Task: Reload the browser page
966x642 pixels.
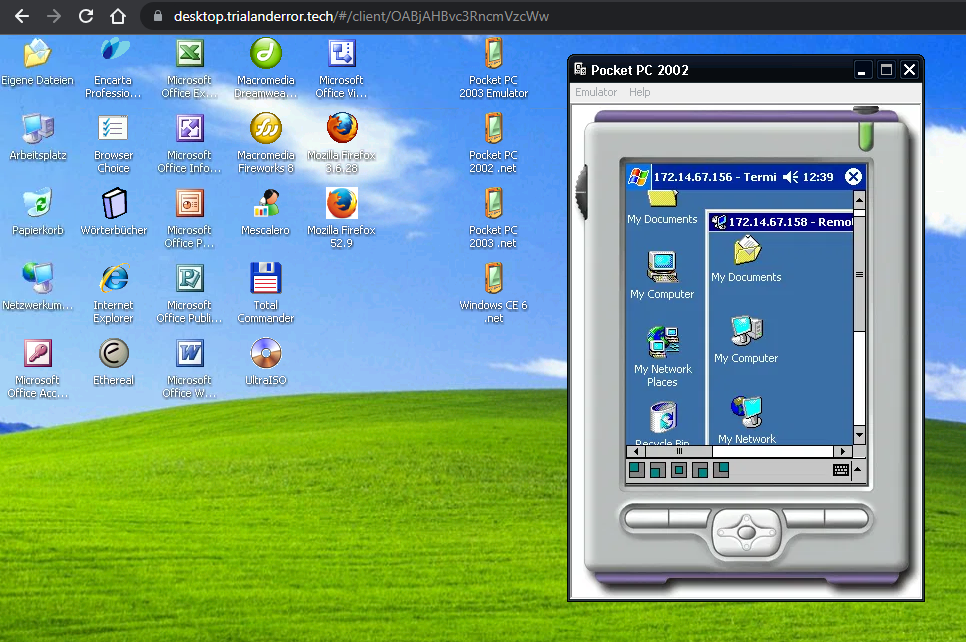Action: pos(86,16)
